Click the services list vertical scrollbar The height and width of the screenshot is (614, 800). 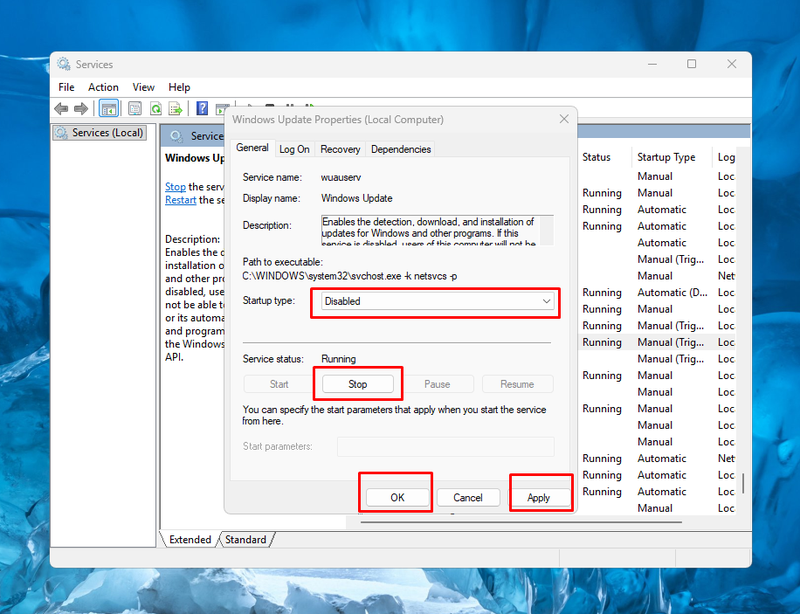pos(743,483)
